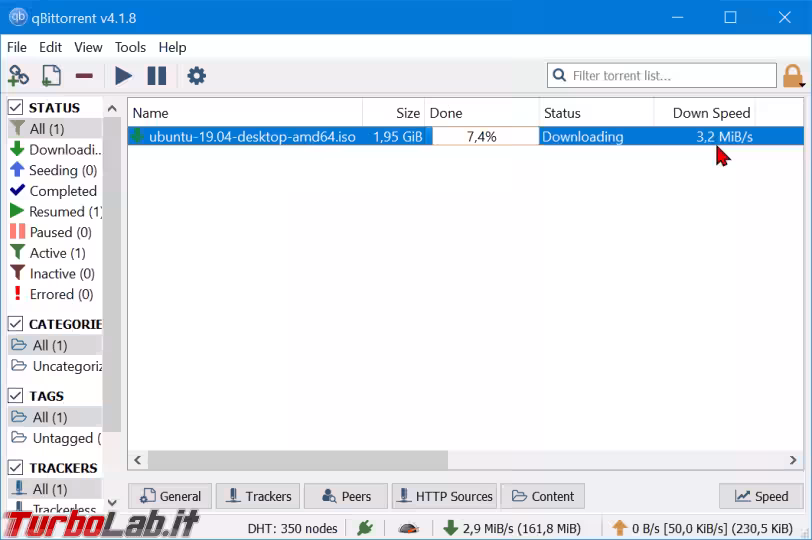Open the Tools menu
This screenshot has width=812, height=540.
point(130,47)
